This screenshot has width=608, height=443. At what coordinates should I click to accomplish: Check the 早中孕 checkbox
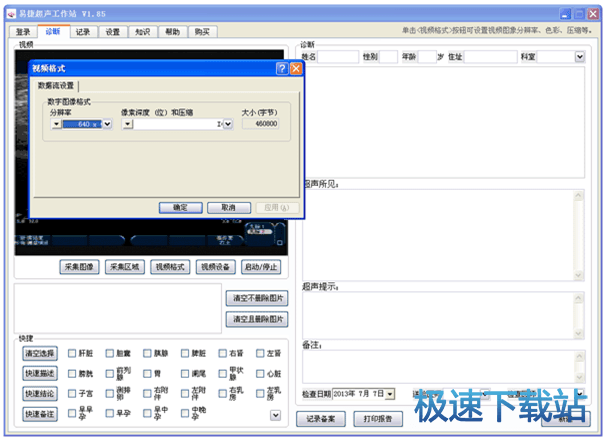[x=147, y=414]
